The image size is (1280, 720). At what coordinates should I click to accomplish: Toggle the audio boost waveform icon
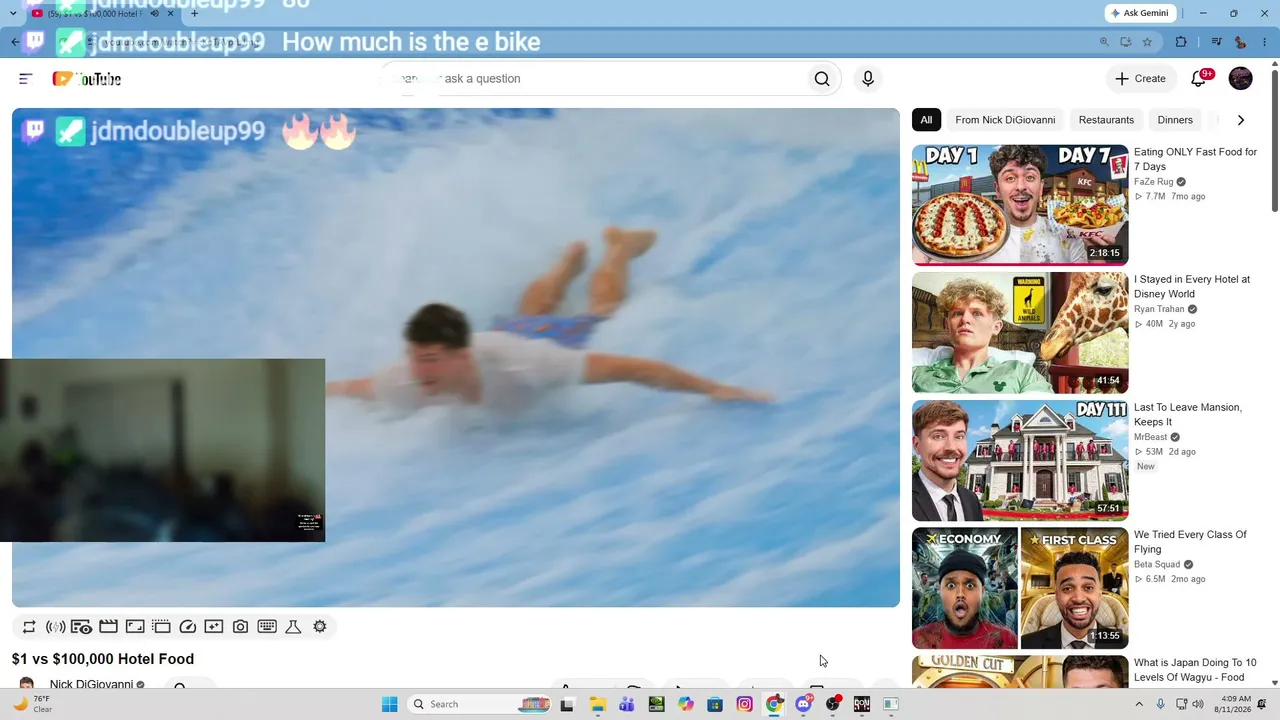click(56, 627)
